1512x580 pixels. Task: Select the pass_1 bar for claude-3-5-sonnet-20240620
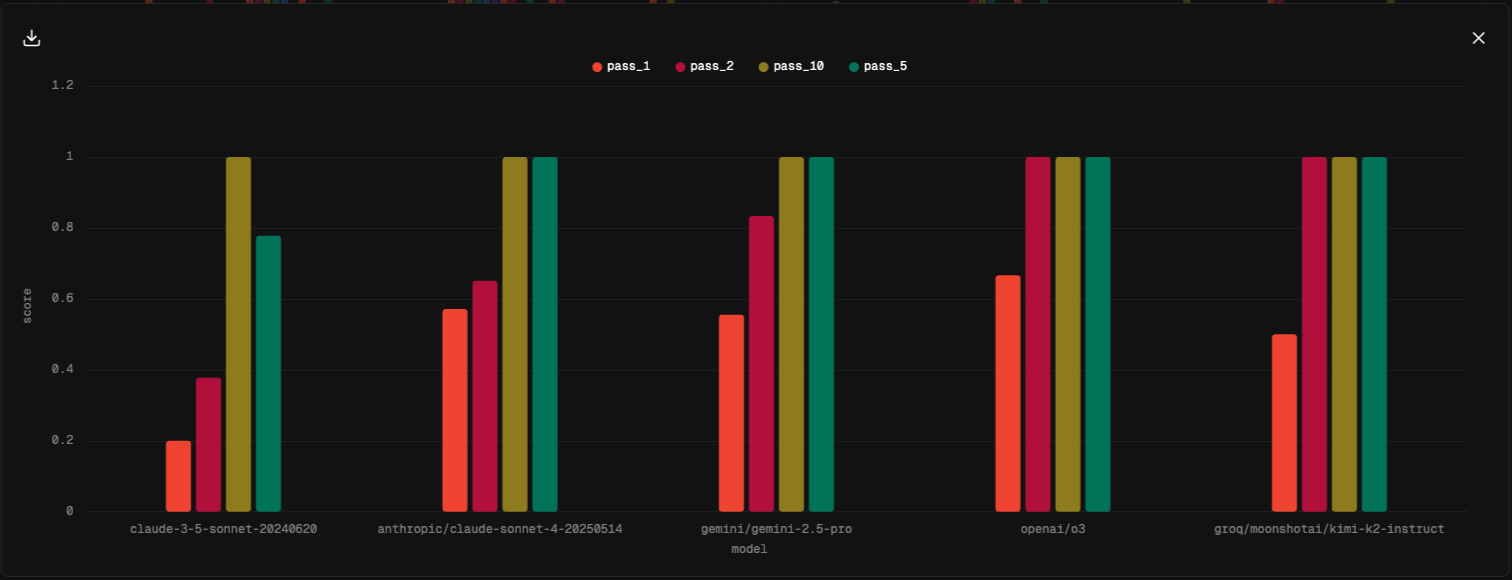pos(178,476)
